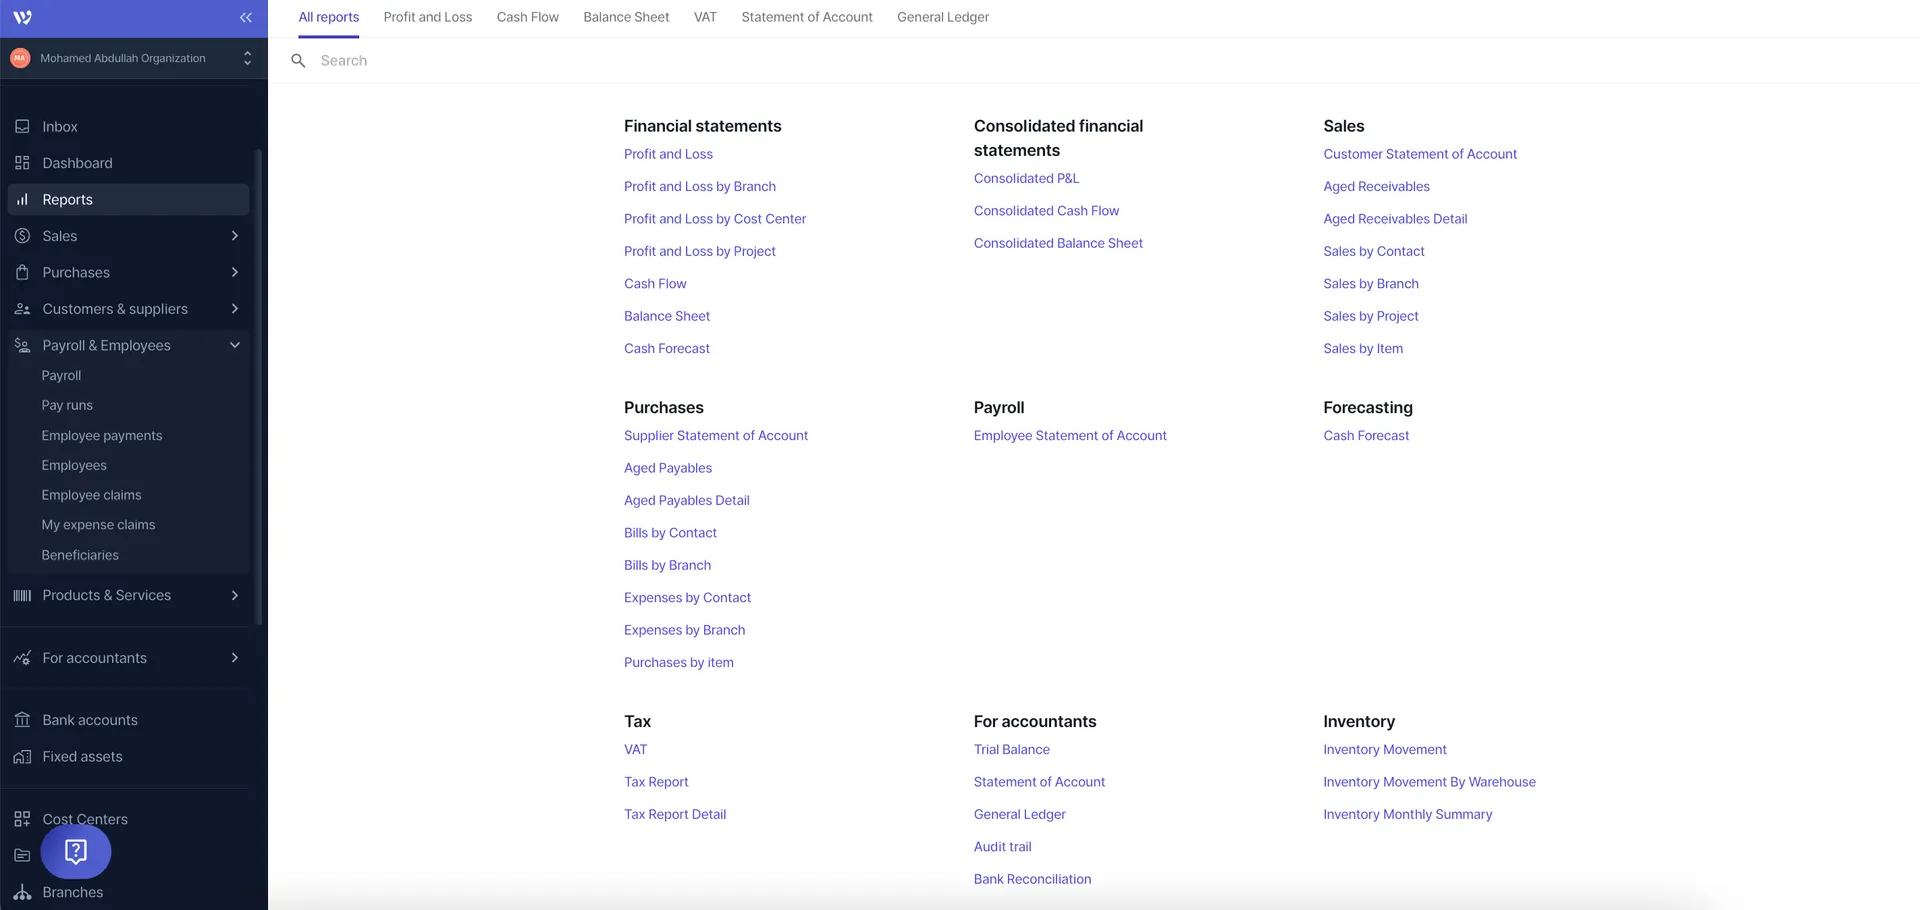Image resolution: width=1920 pixels, height=910 pixels.
Task: Click the Dashboard grid icon
Action: [x=22, y=163]
